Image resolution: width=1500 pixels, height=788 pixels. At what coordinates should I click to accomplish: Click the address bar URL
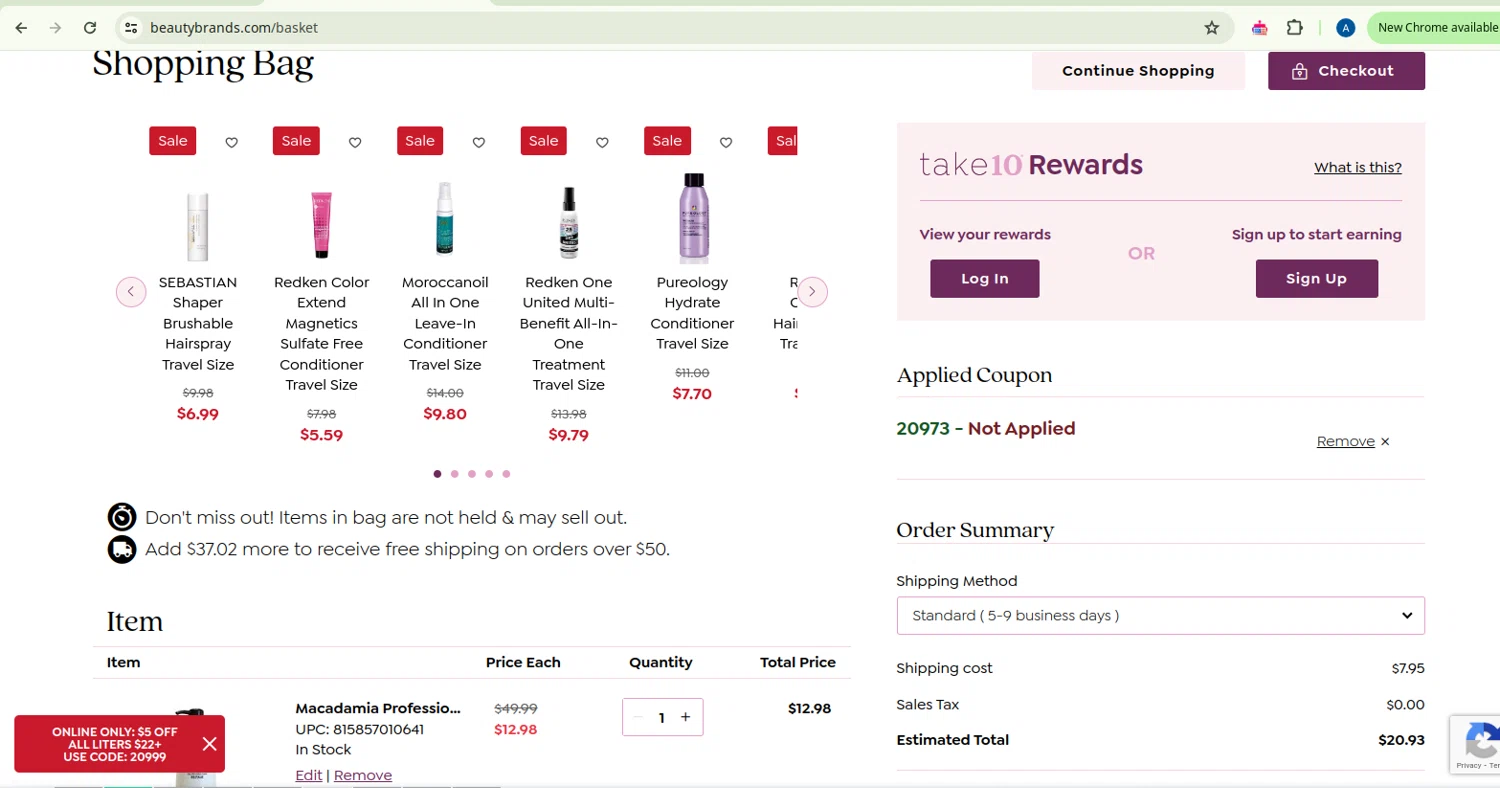pos(234,27)
